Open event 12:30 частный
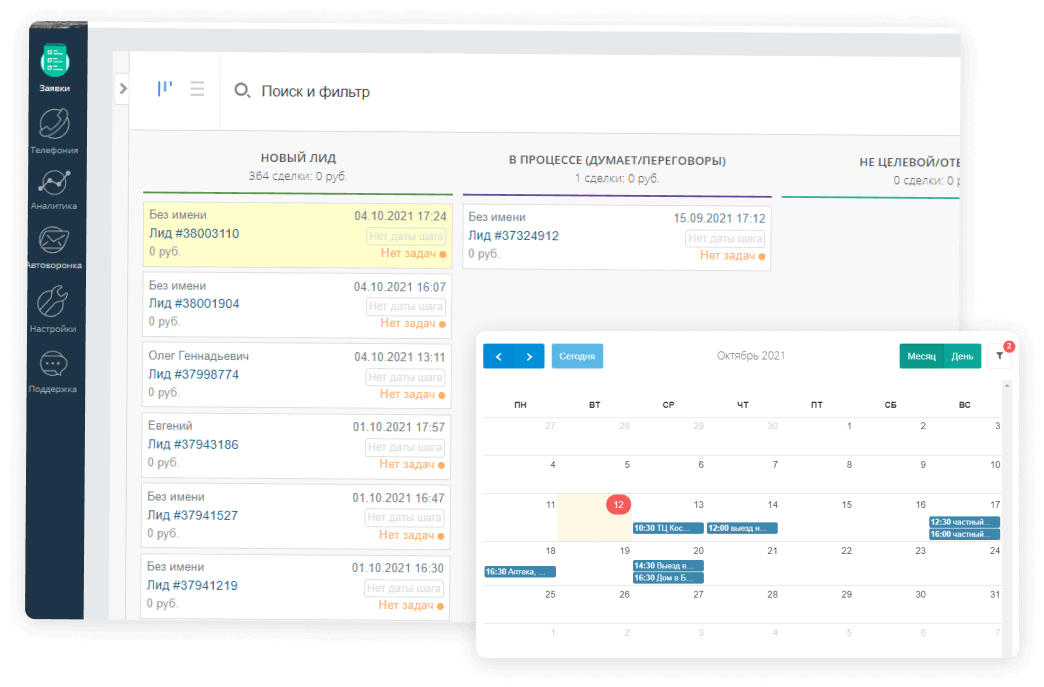 [965, 522]
